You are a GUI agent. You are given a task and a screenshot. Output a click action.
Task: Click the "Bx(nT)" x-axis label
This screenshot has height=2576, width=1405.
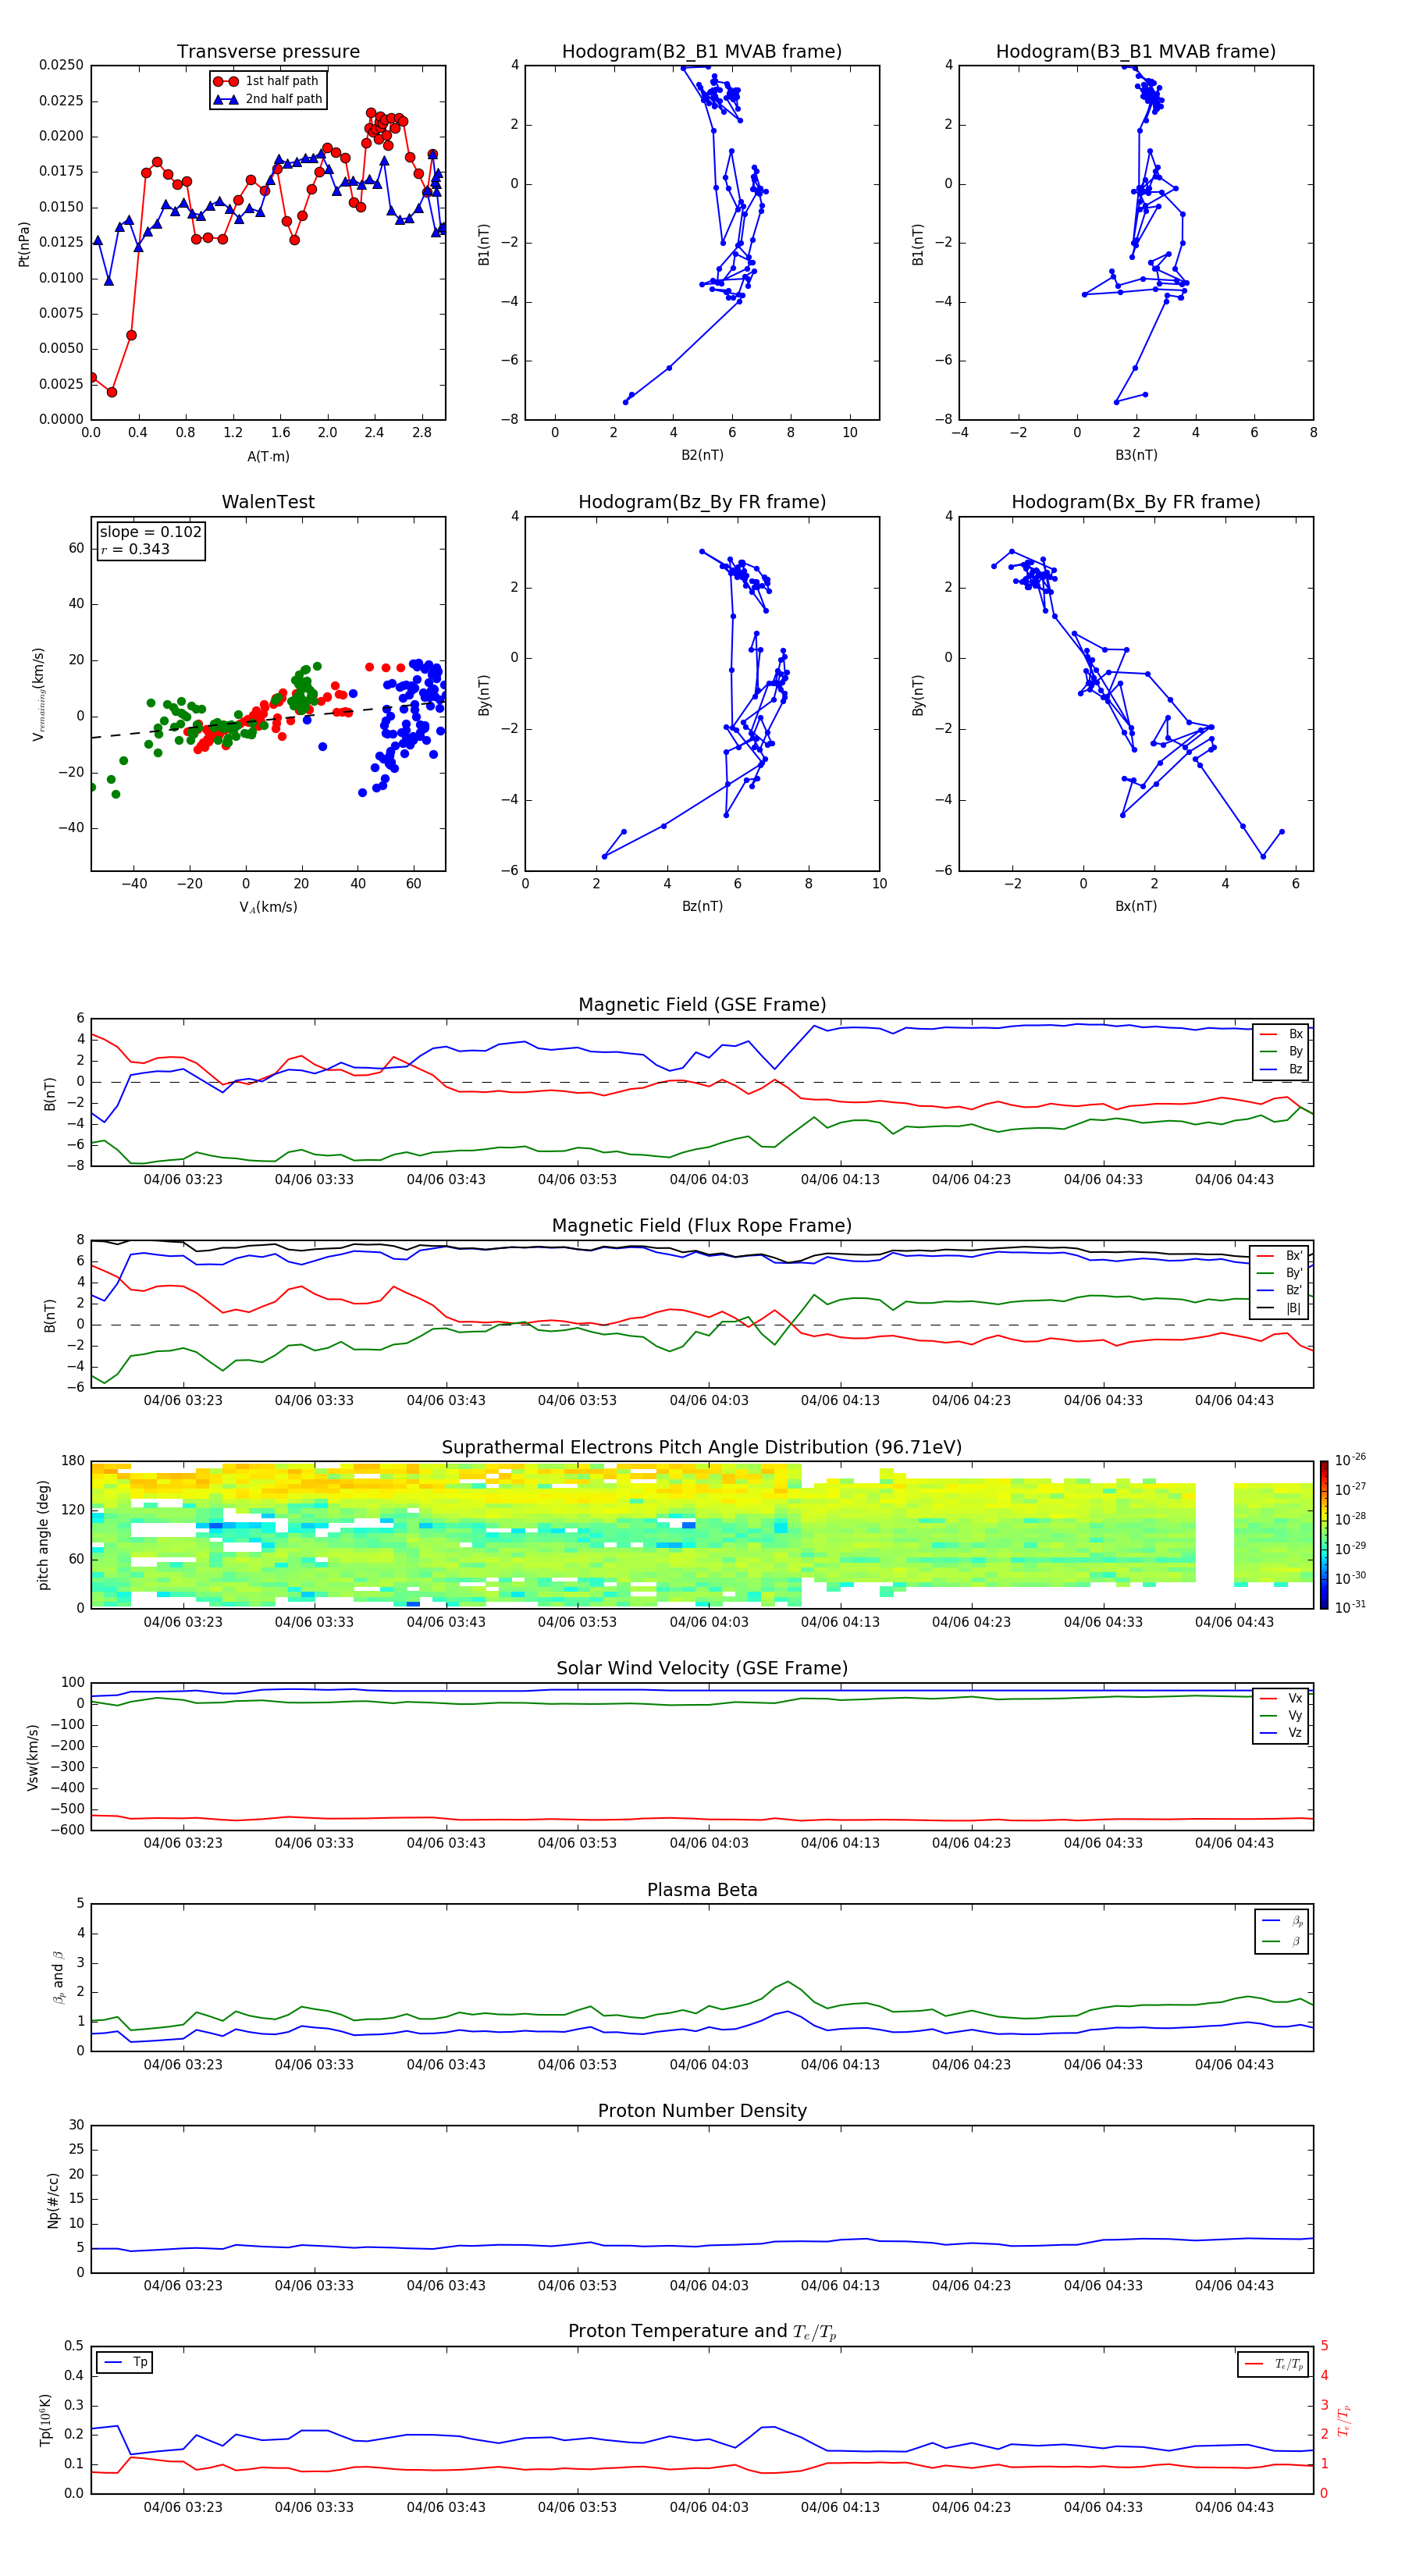coord(1136,906)
